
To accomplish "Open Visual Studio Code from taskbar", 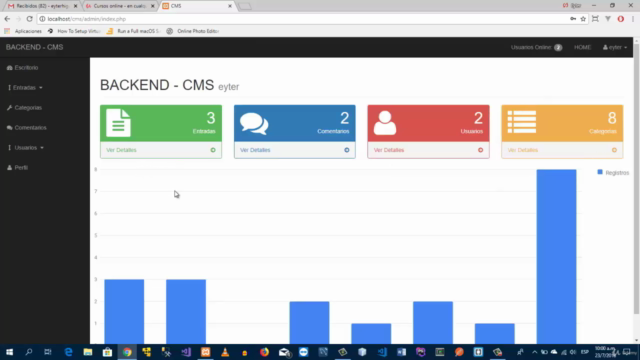I will tap(382, 352).
